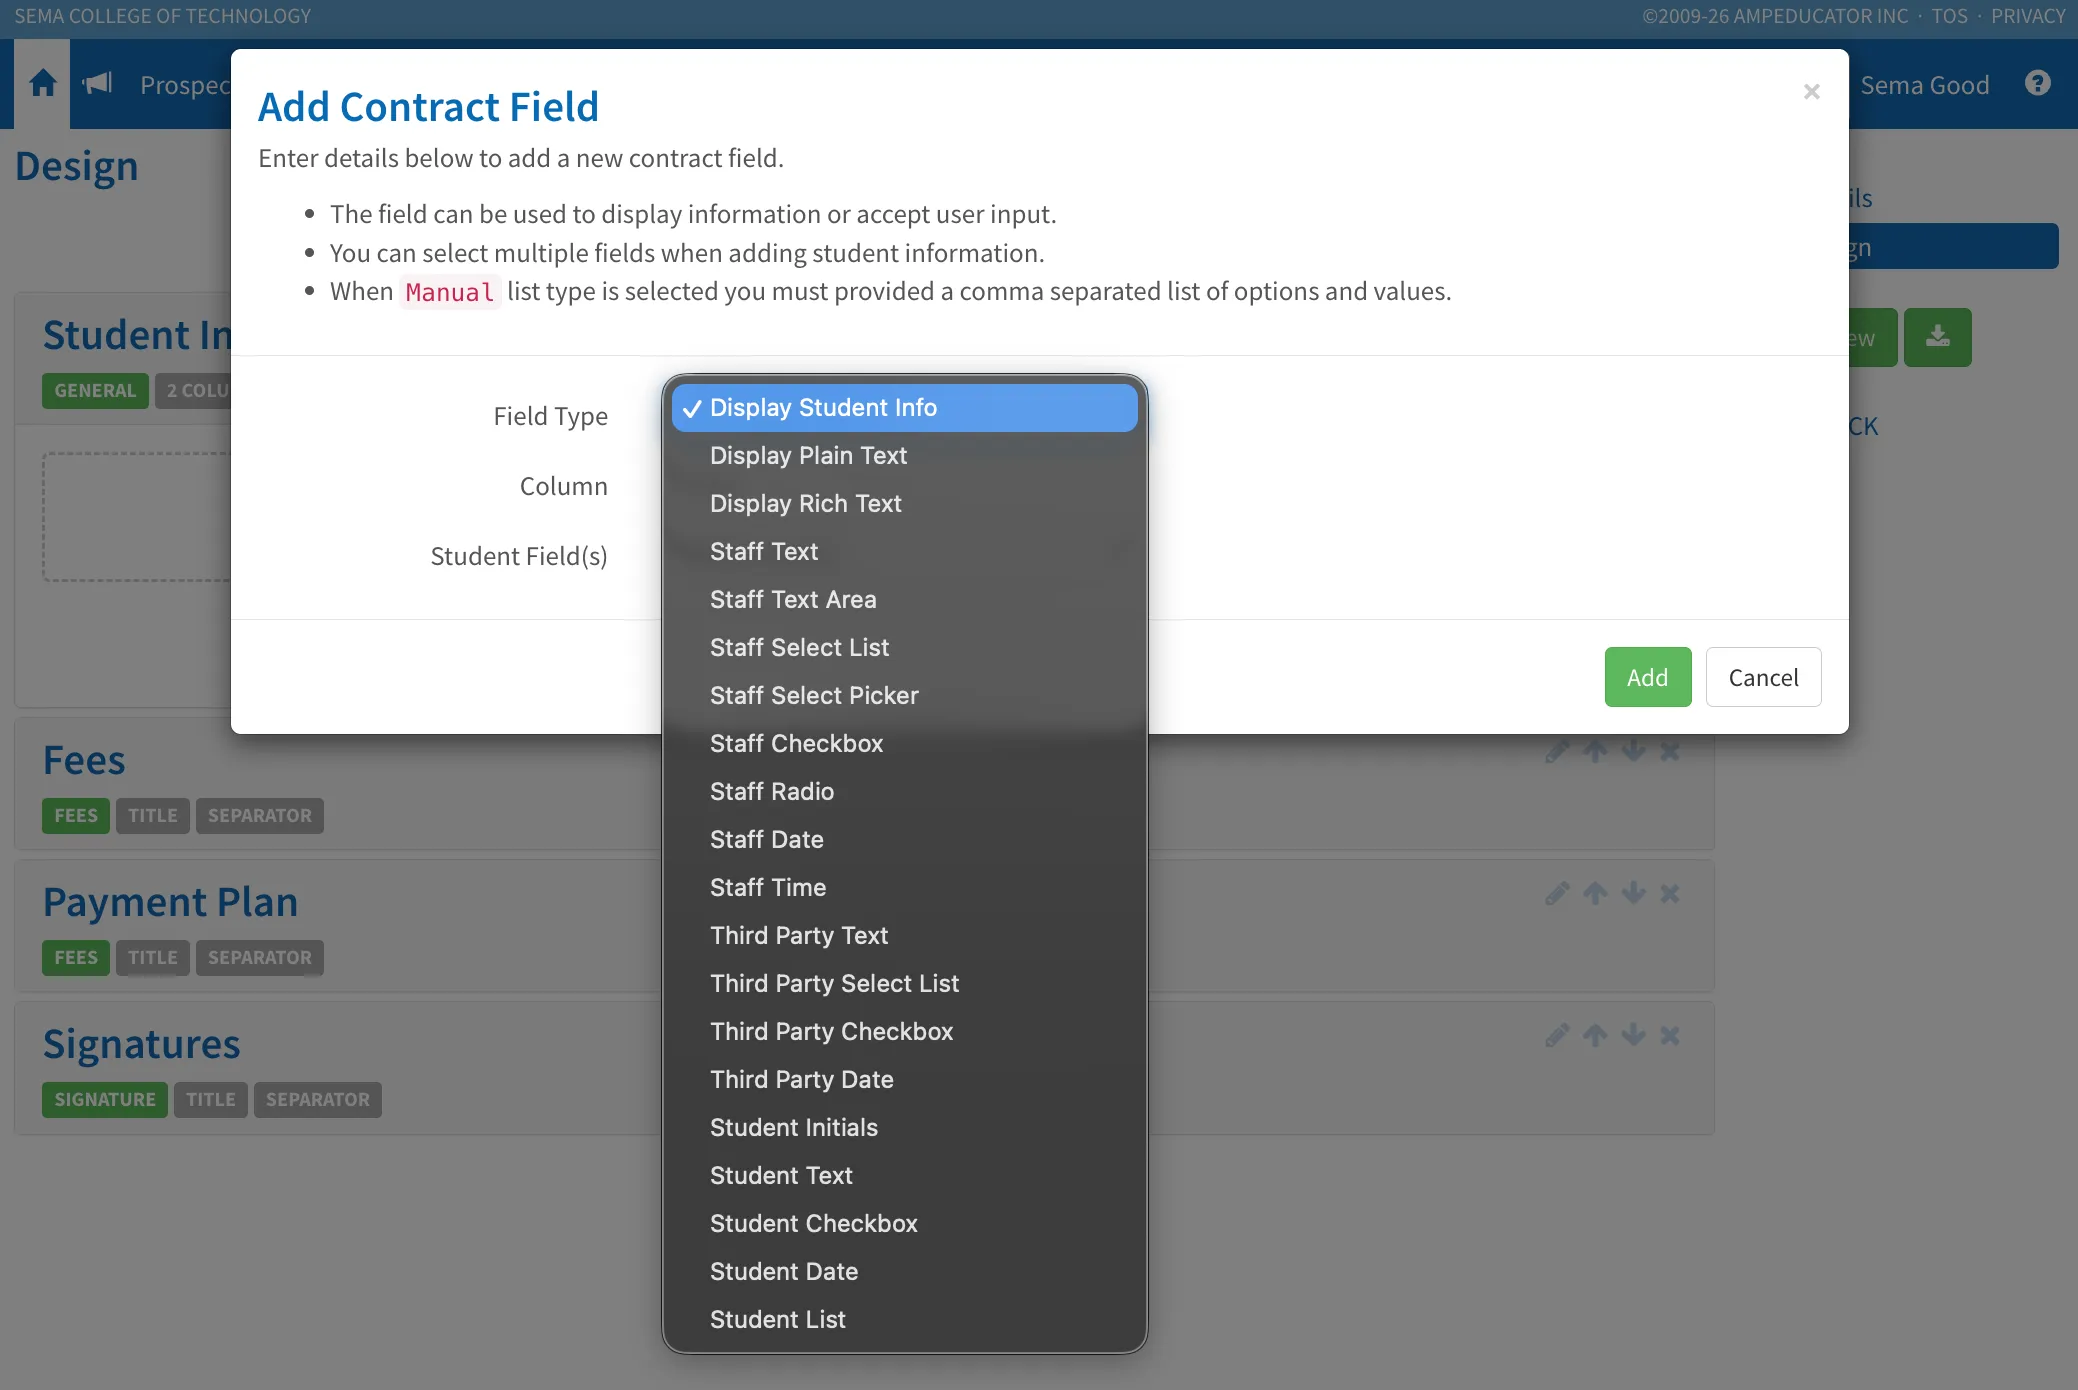Open the PRIVACY link in header
The height and width of the screenshot is (1390, 2078).
coord(2027,16)
